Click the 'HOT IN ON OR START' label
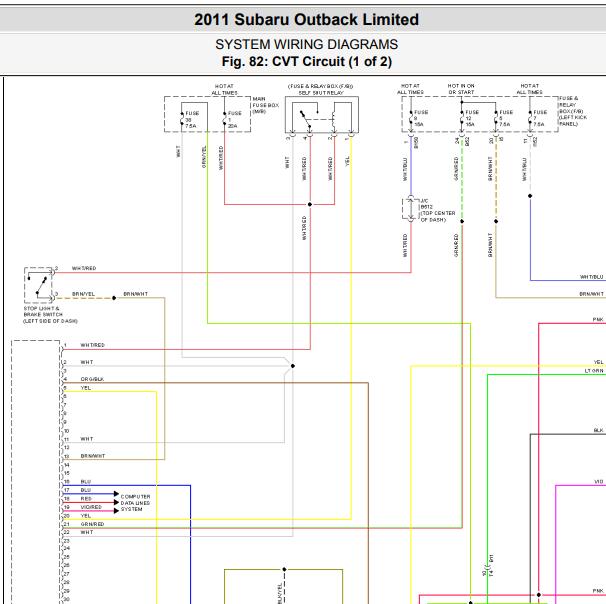The width and height of the screenshot is (606, 604). pyautogui.click(x=461, y=89)
